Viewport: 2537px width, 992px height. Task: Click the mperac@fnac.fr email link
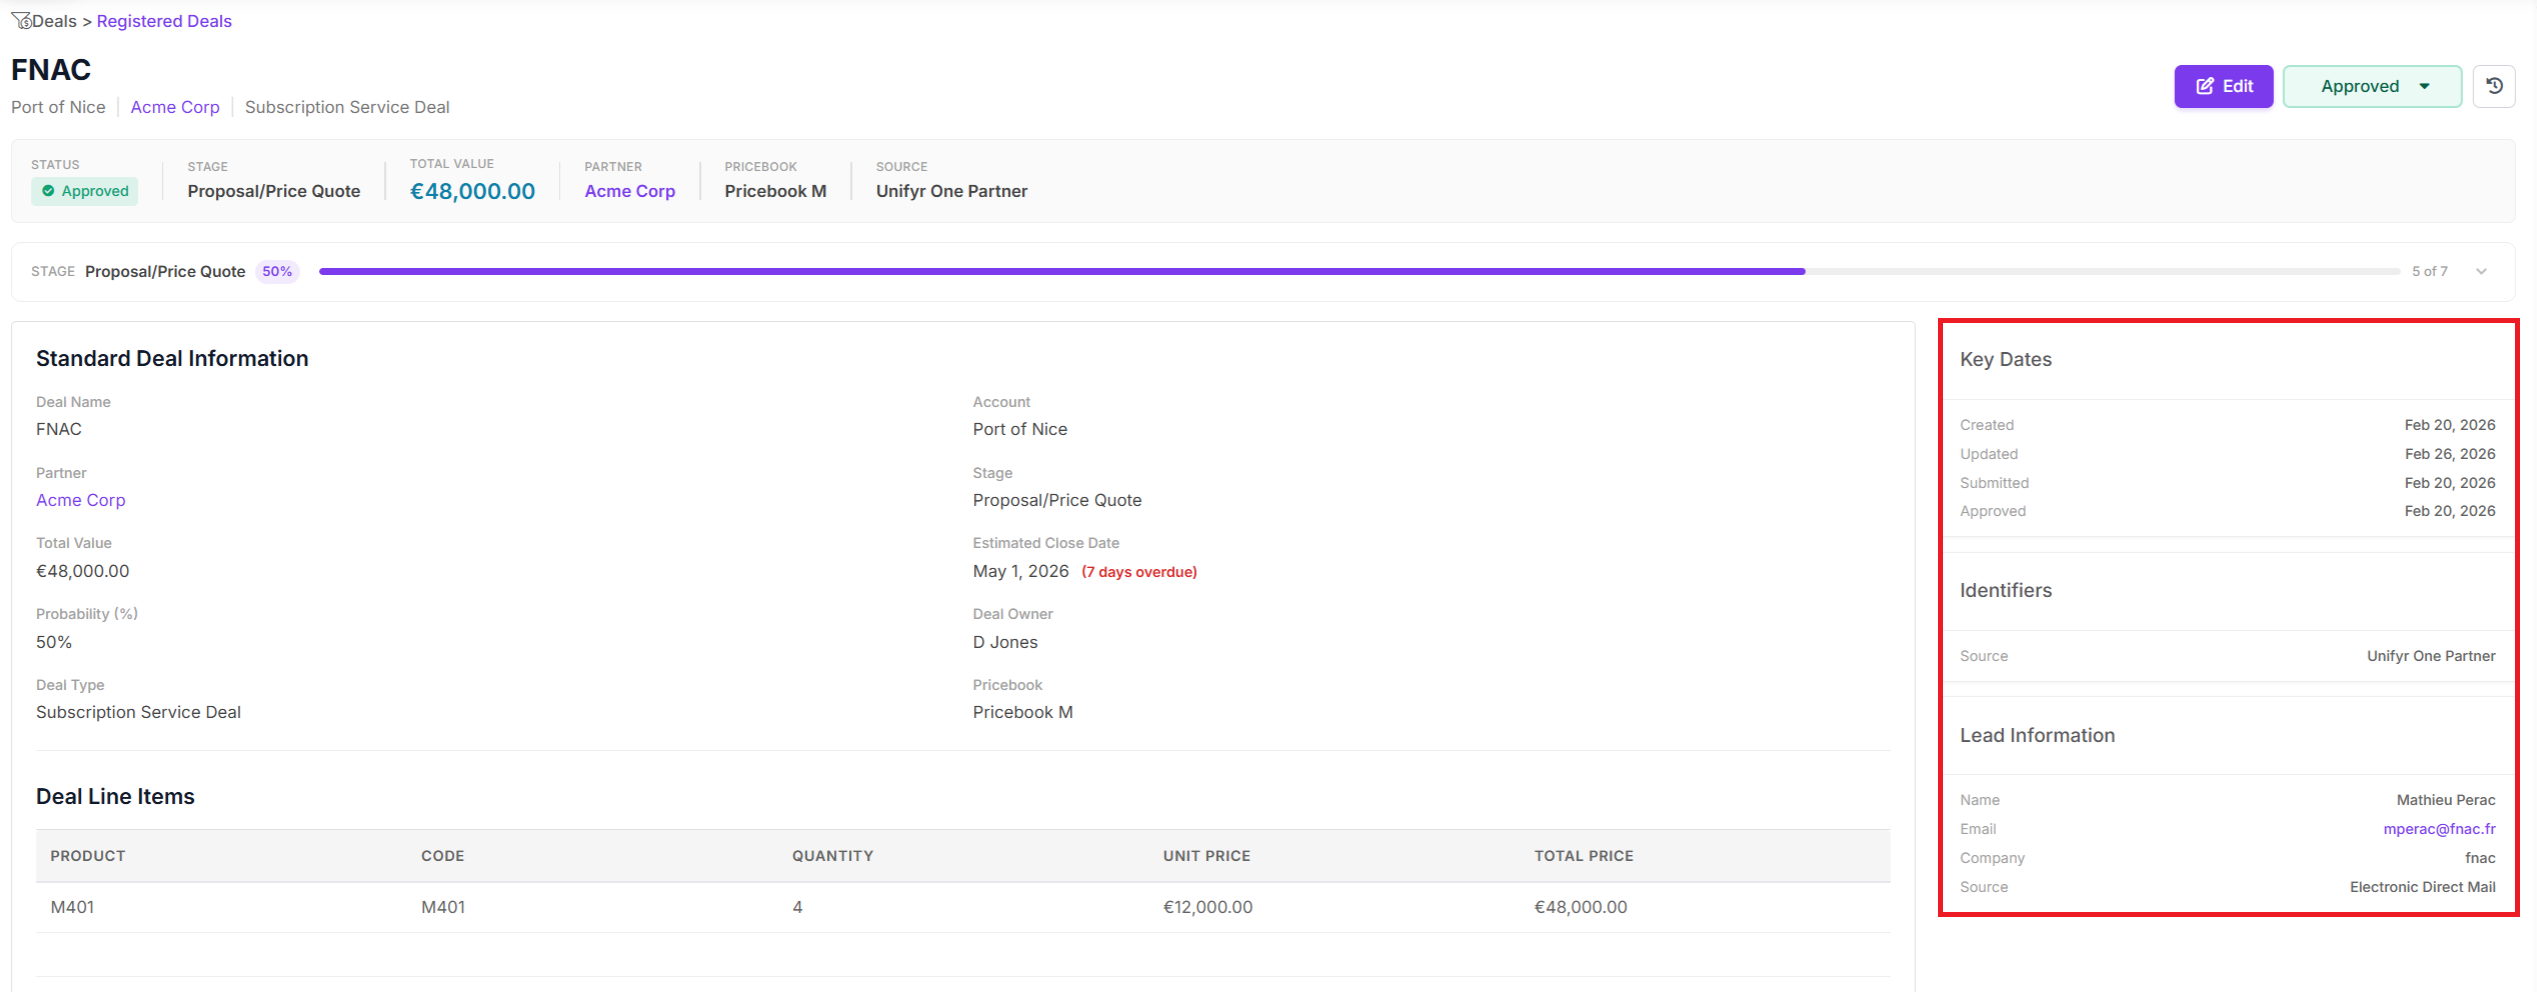[2439, 829]
